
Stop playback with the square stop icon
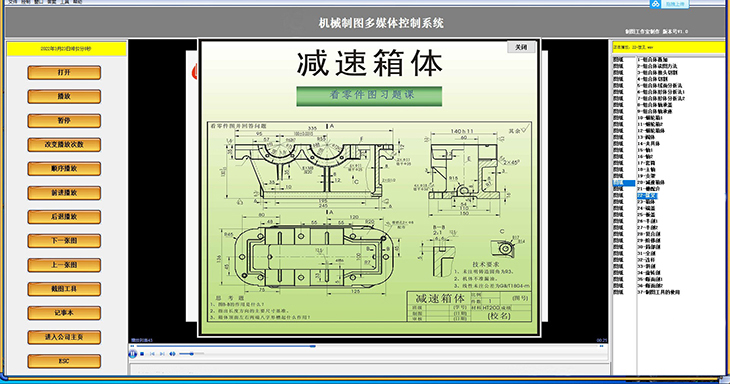coord(142,354)
